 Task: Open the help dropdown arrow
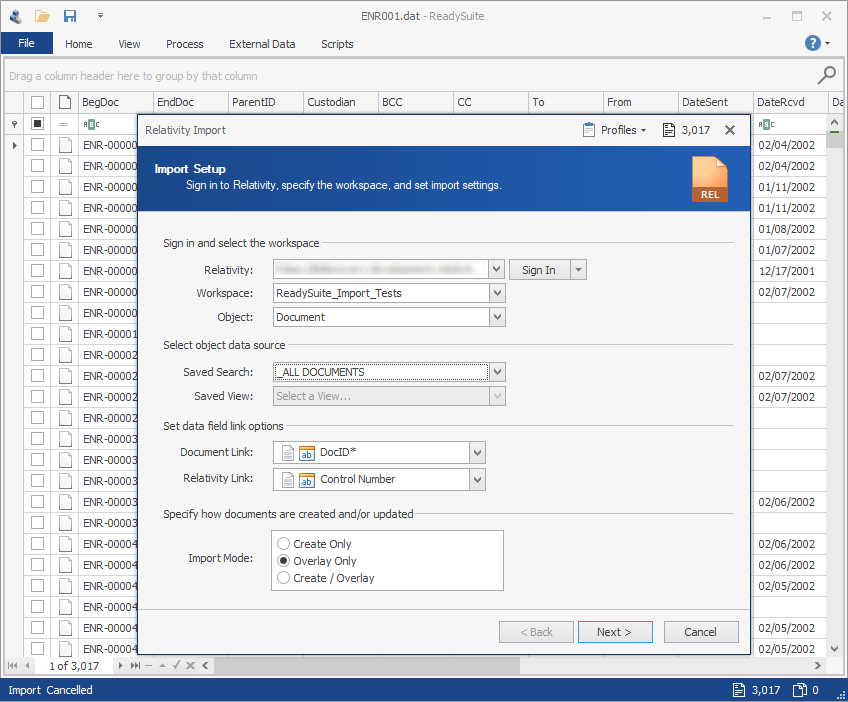[x=827, y=43]
